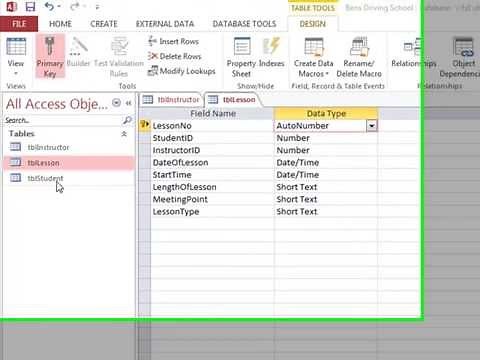Select the LessonNo row selector with key icon
Screen dimensions: 480x360
click(x=145, y=125)
